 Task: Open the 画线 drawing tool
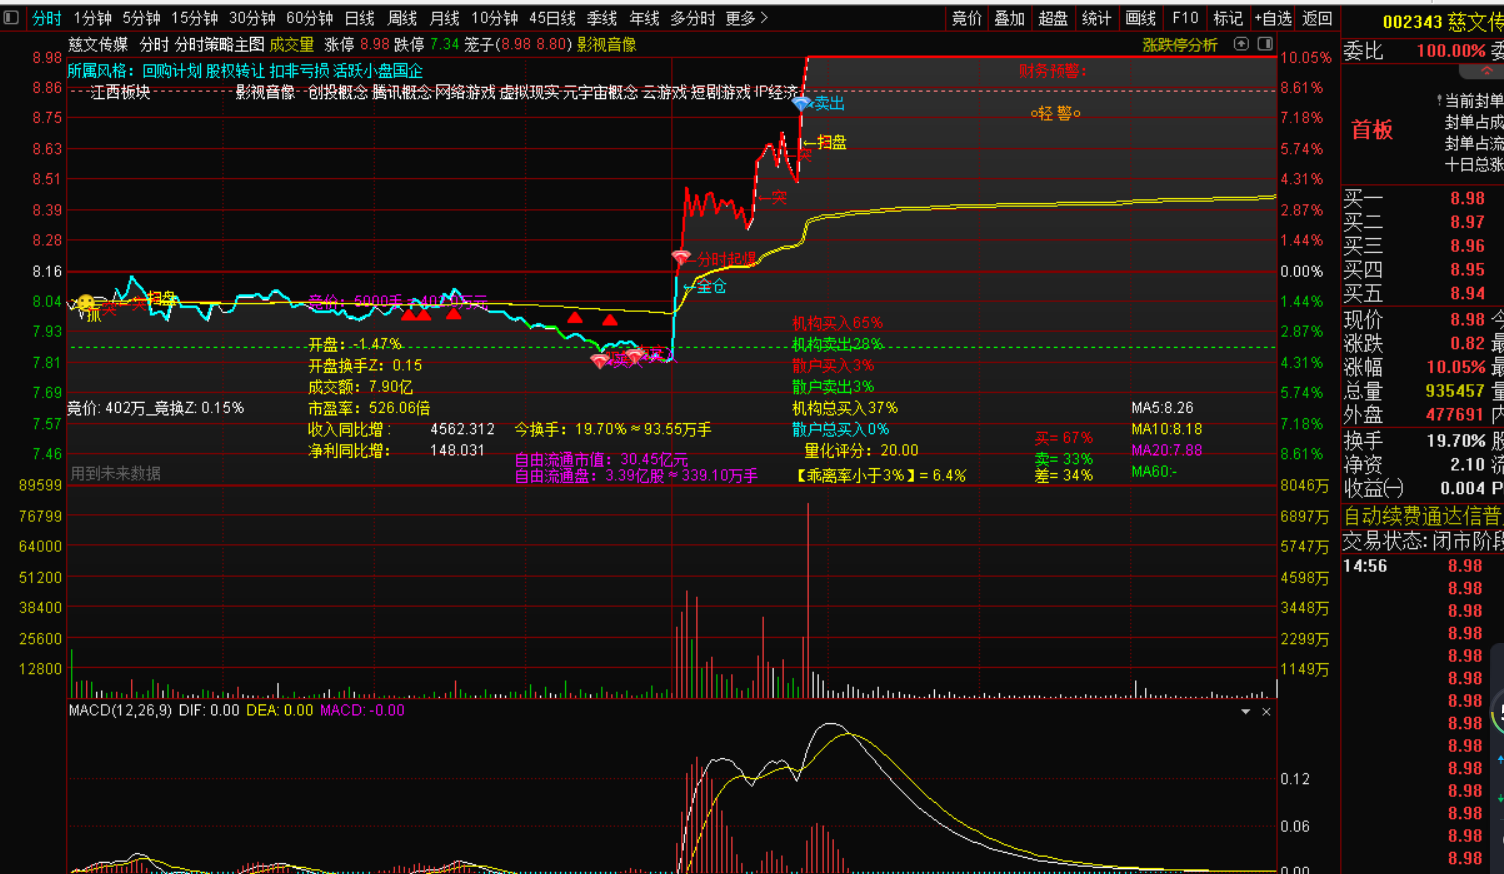point(1140,18)
